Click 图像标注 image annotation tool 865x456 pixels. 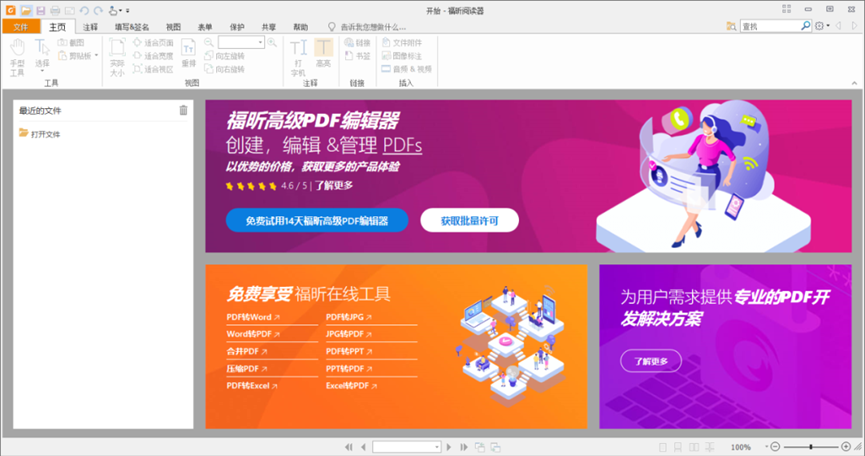402,56
